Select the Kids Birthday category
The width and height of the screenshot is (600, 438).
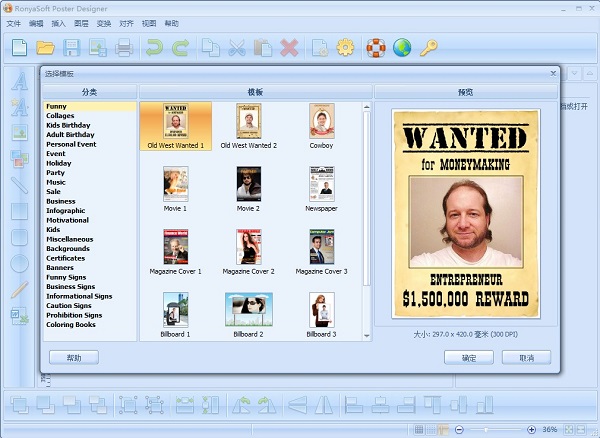[69, 125]
